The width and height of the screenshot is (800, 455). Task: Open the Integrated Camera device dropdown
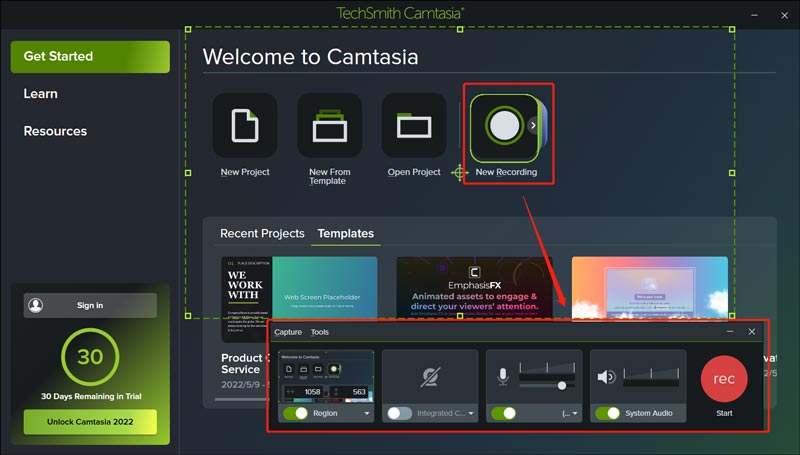(470, 413)
